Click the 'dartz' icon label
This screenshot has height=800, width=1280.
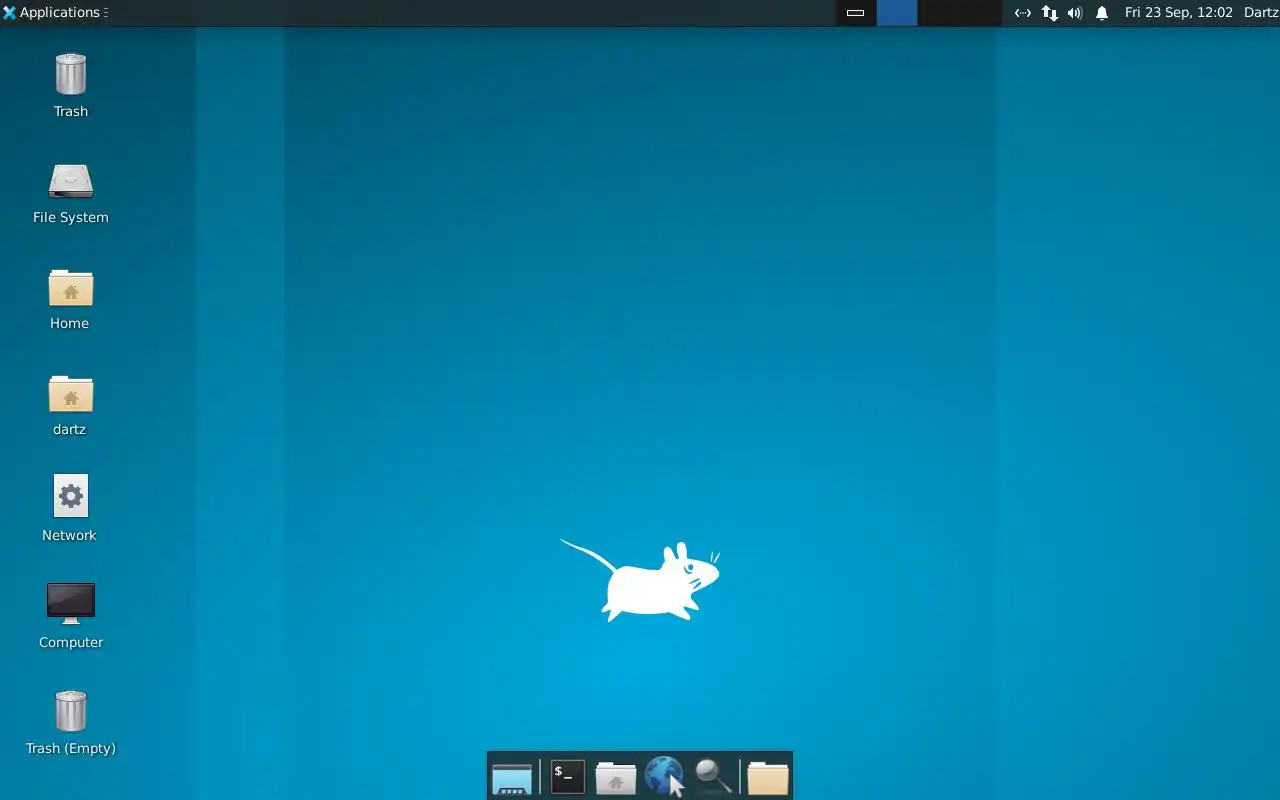70,429
